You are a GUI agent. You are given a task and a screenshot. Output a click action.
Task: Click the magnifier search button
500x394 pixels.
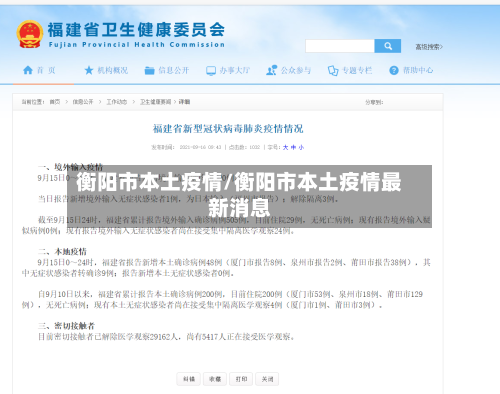(x=388, y=46)
